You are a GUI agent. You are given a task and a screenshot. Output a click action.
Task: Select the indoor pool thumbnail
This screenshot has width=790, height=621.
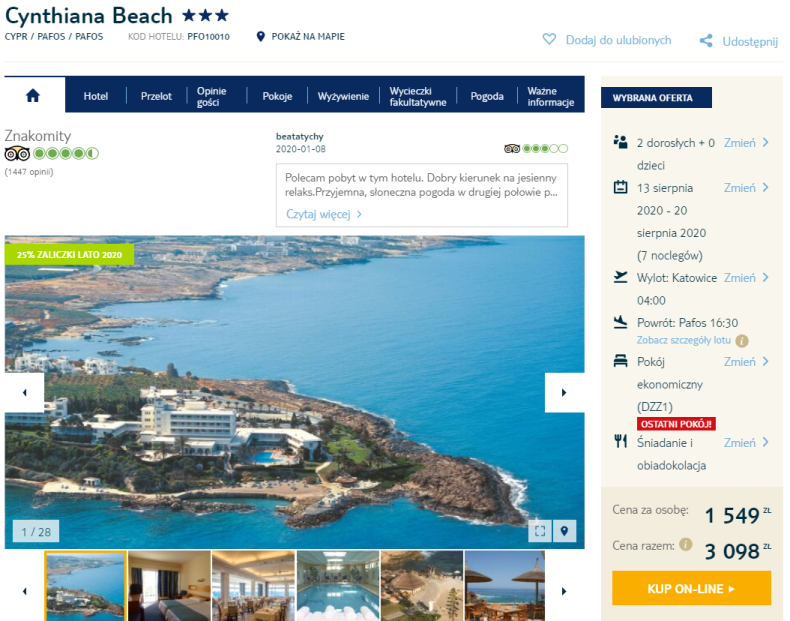pos(338,586)
